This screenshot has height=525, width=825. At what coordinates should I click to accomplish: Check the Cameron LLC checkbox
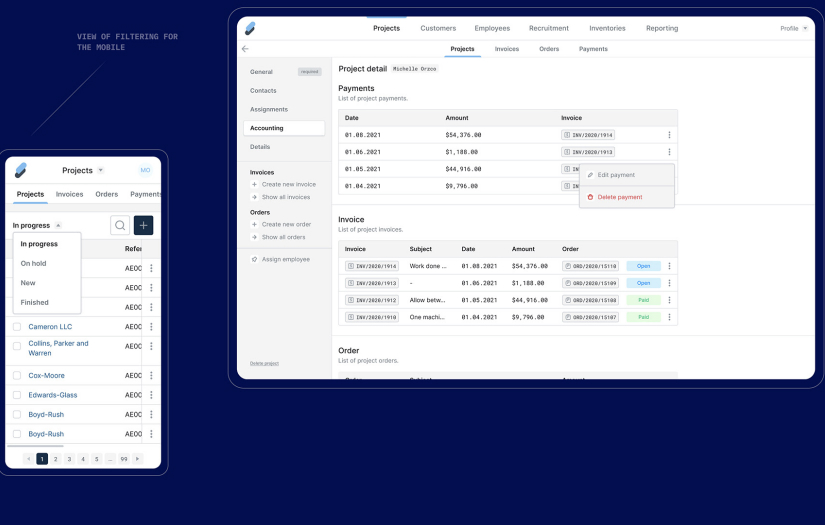(x=17, y=327)
